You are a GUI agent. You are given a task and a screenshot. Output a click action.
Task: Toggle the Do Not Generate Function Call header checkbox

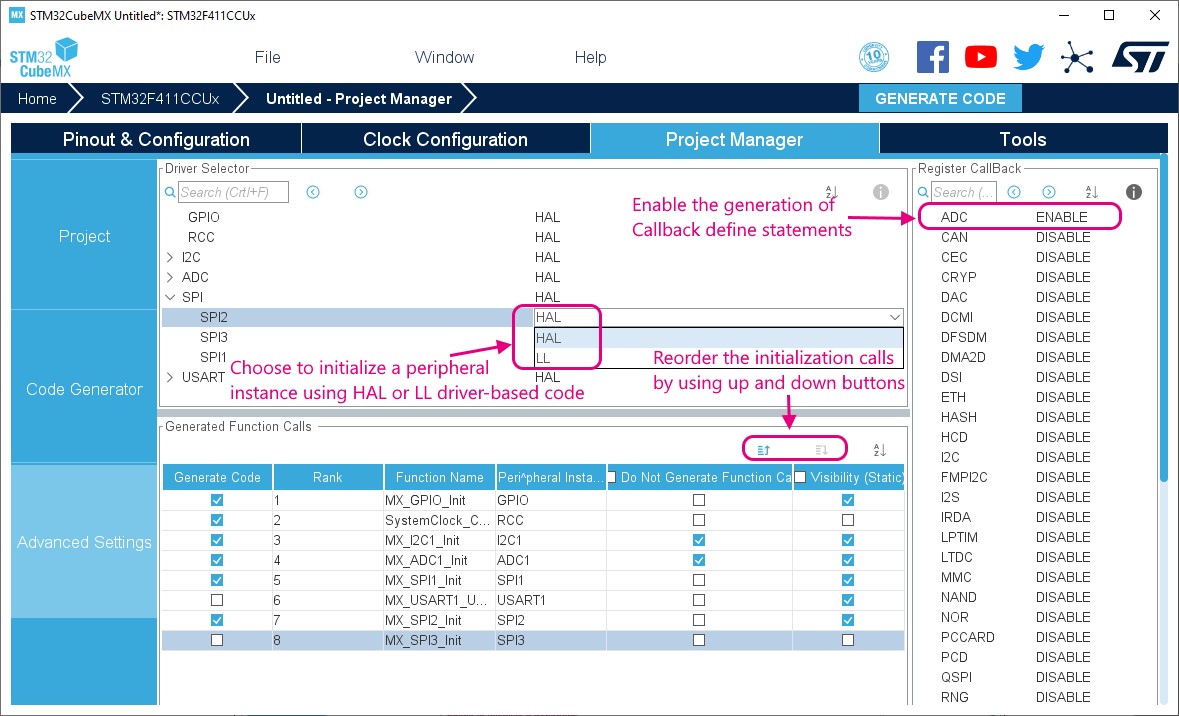(x=611, y=477)
